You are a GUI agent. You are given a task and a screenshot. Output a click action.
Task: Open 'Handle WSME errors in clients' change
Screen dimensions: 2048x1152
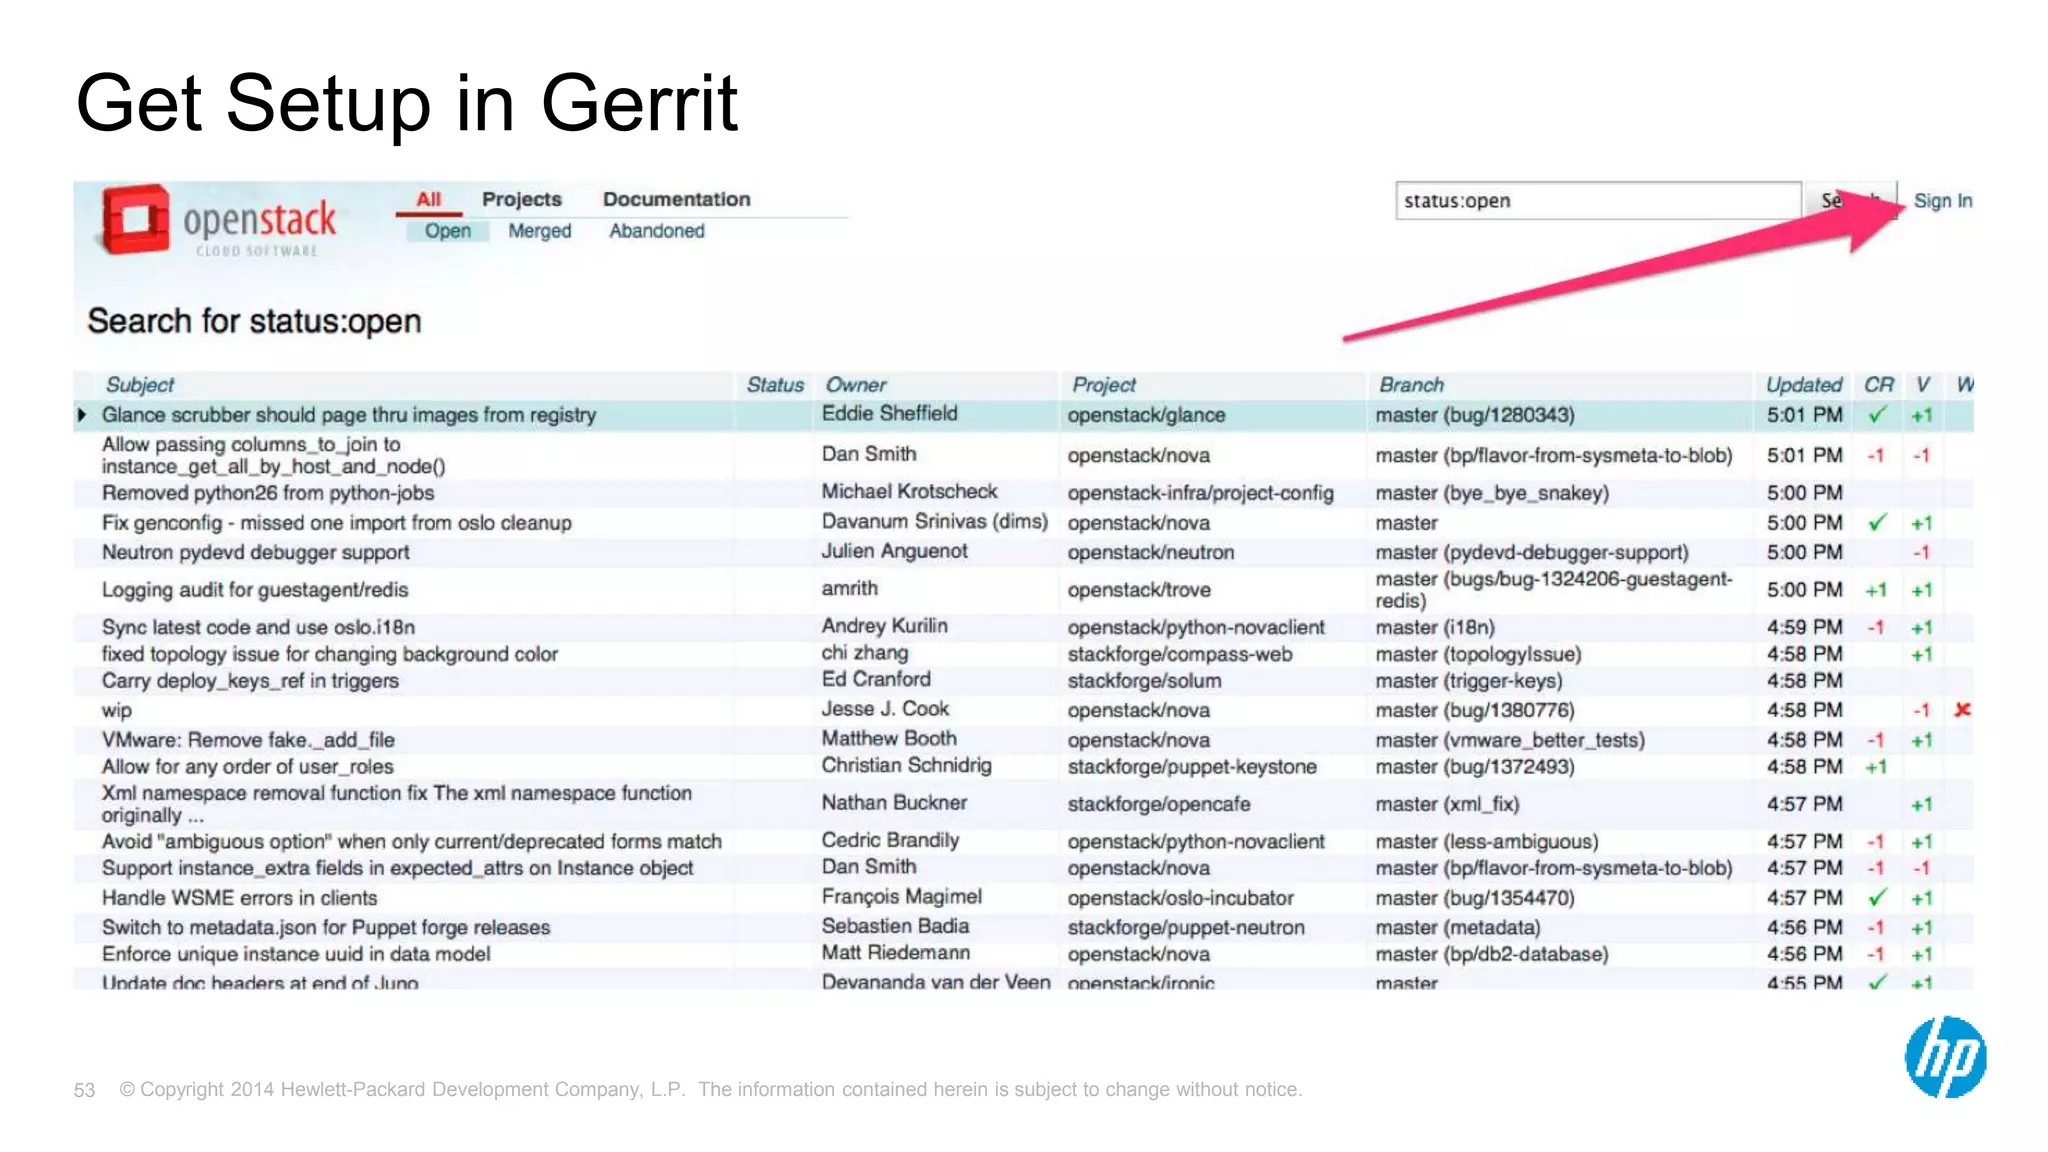[x=239, y=898]
